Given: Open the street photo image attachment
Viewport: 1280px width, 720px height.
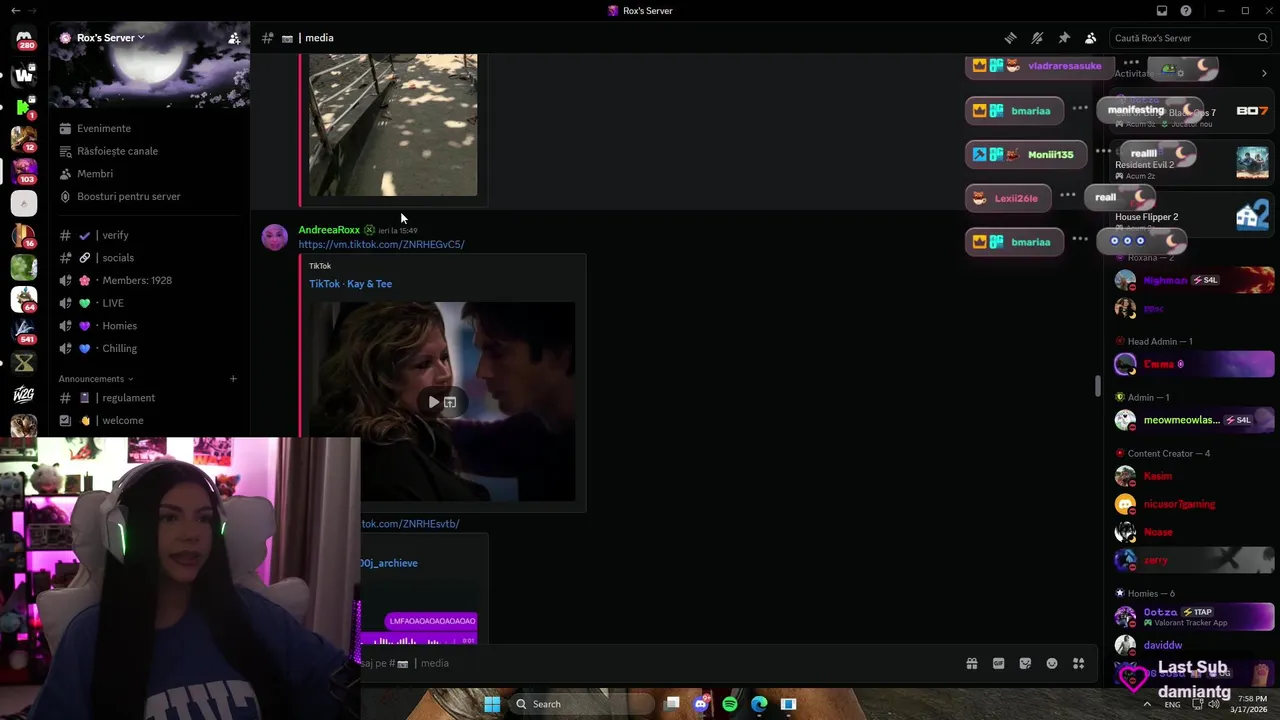Looking at the screenshot, I should [x=393, y=125].
